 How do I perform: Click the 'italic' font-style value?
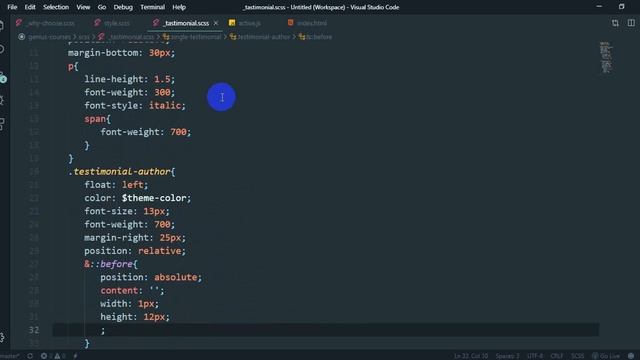pyautogui.click(x=165, y=106)
